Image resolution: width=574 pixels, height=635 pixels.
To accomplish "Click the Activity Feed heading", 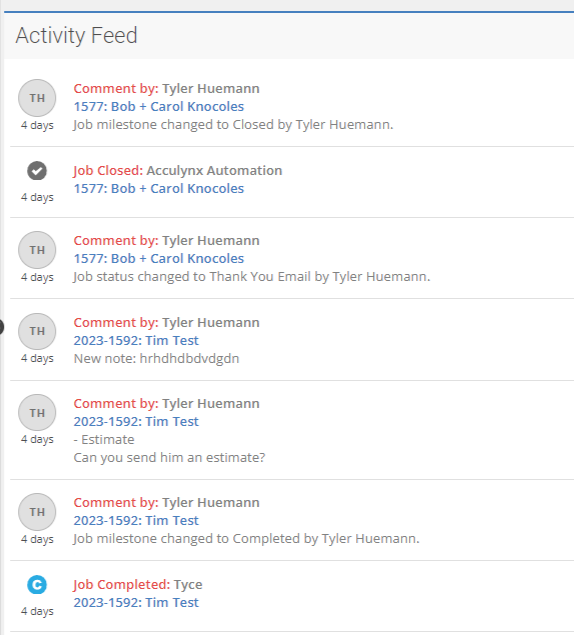I will (77, 35).
